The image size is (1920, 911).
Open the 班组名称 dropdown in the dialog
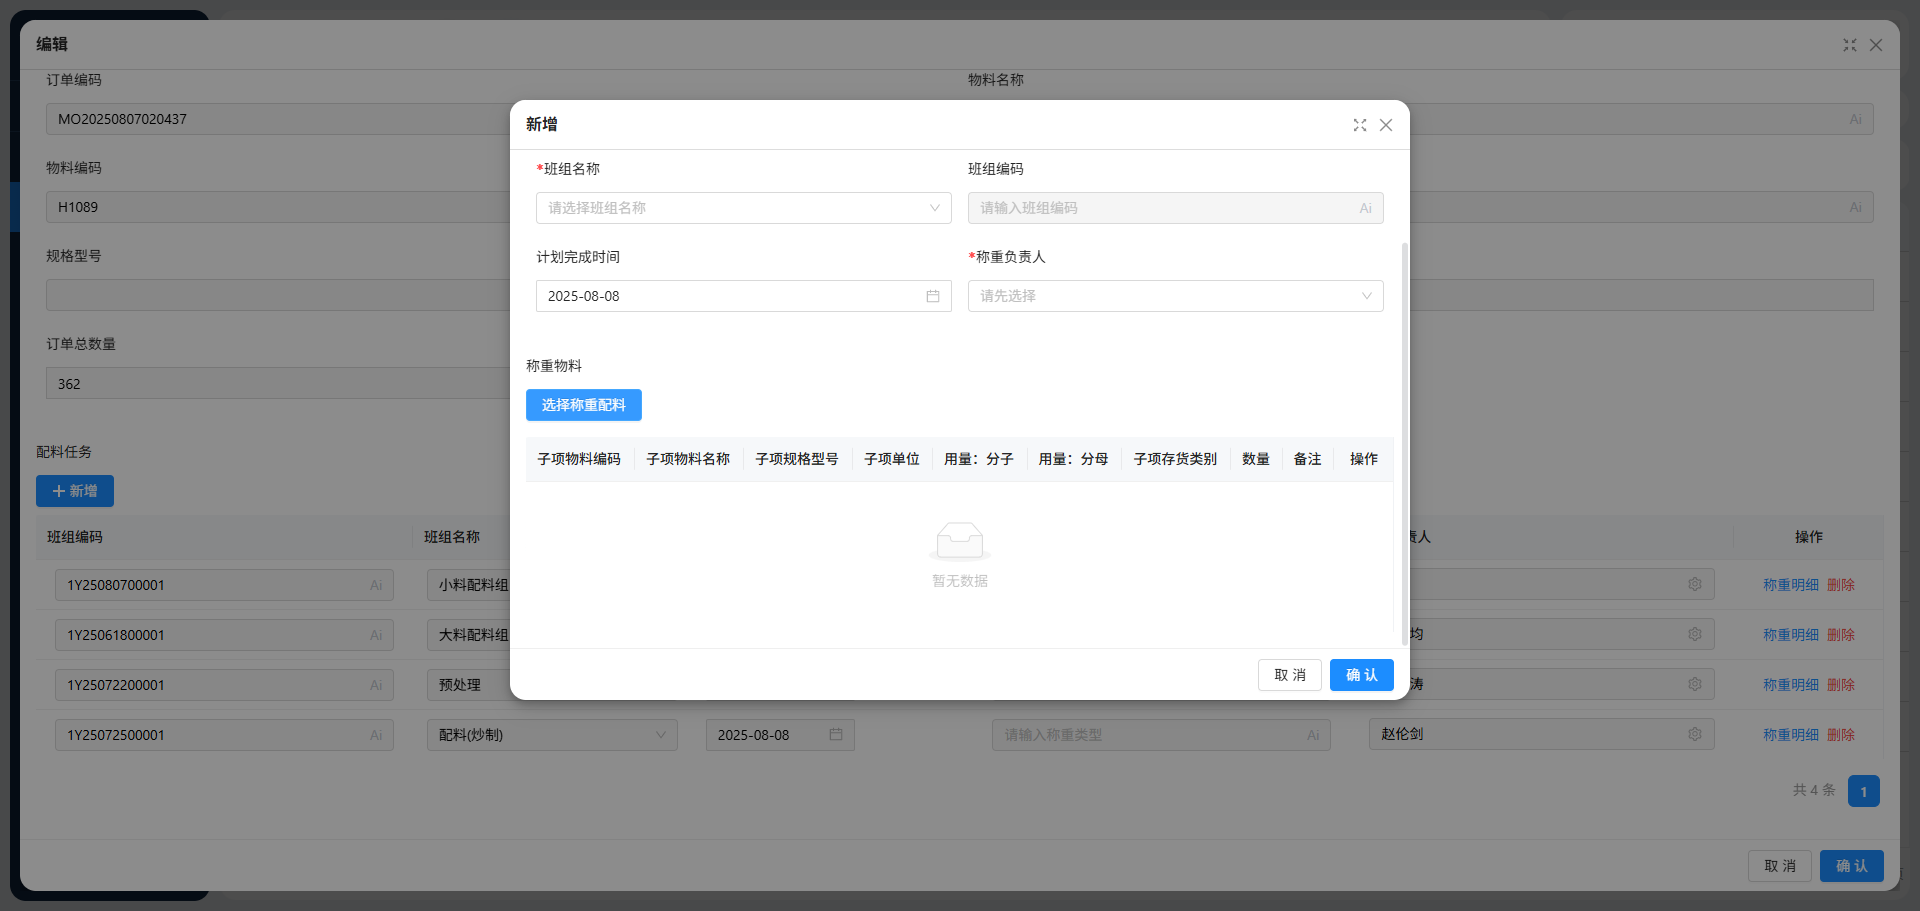pos(744,208)
